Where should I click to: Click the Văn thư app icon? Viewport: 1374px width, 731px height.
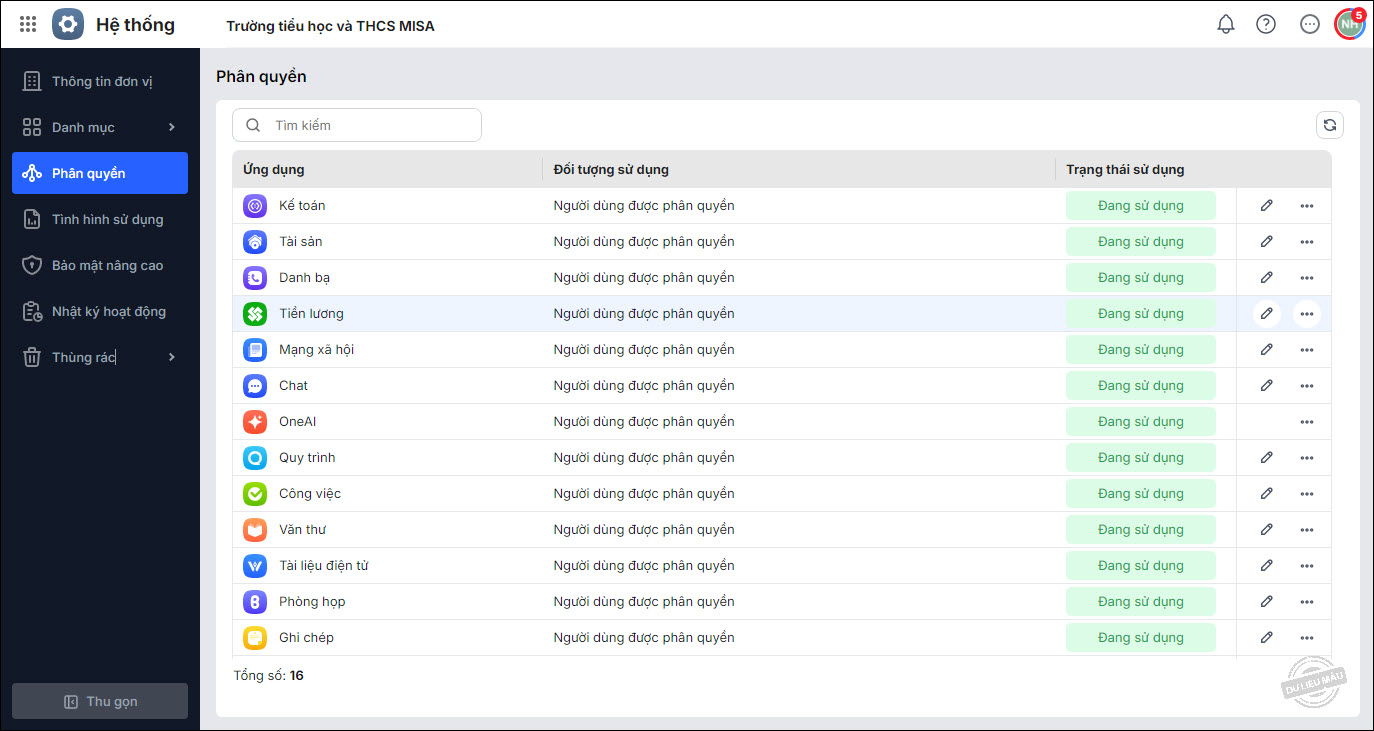(255, 530)
